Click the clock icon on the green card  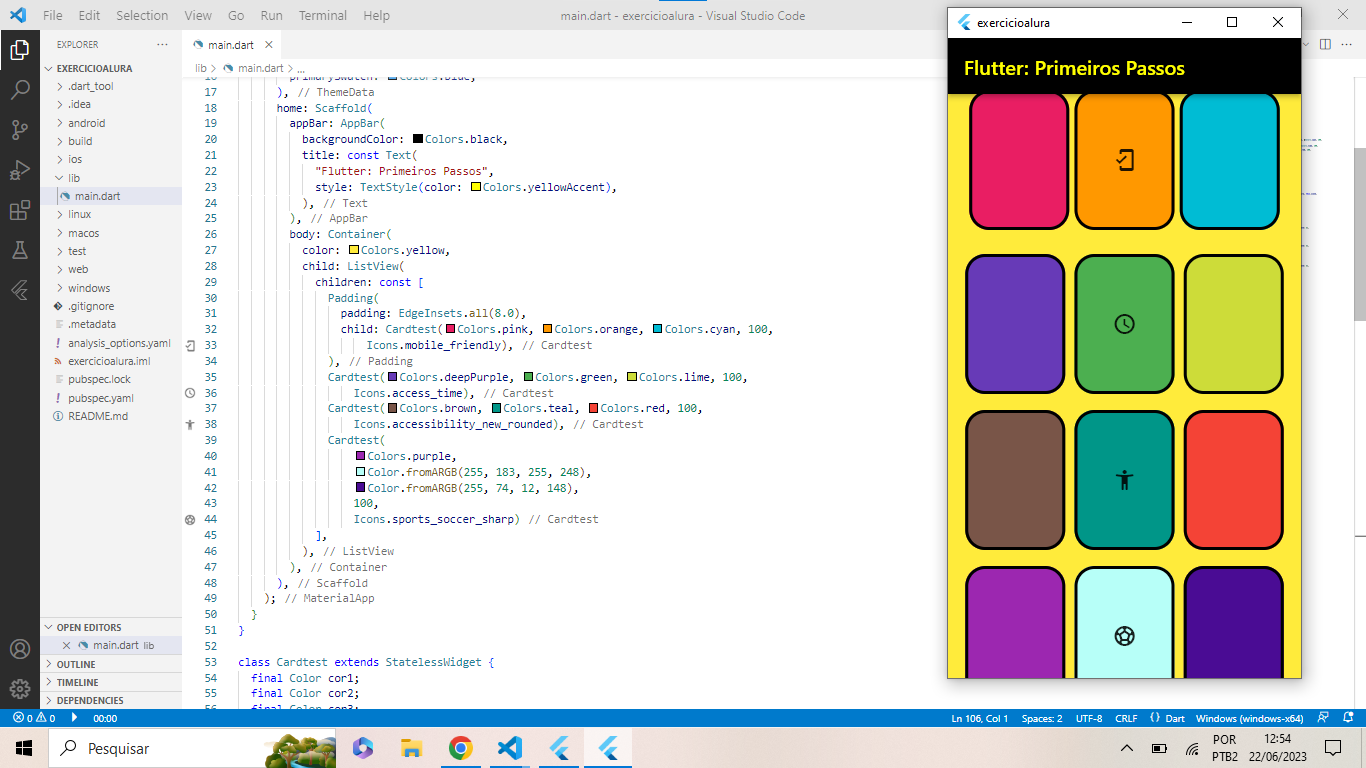point(1125,324)
